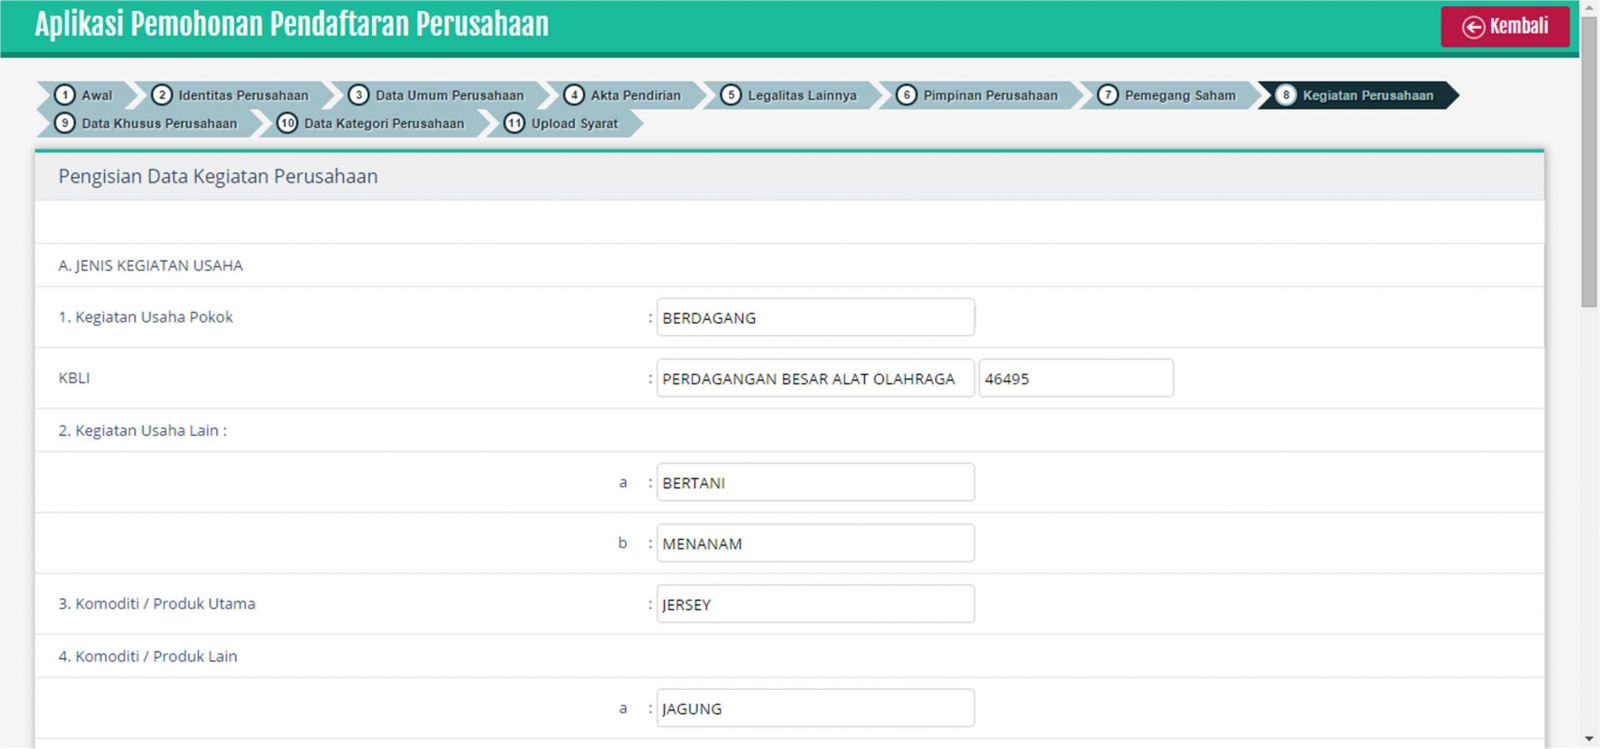Screen dimensions: 1600x749
Task: Click step 8 Kegiatan Perusahaan tab
Action: tap(1355, 95)
